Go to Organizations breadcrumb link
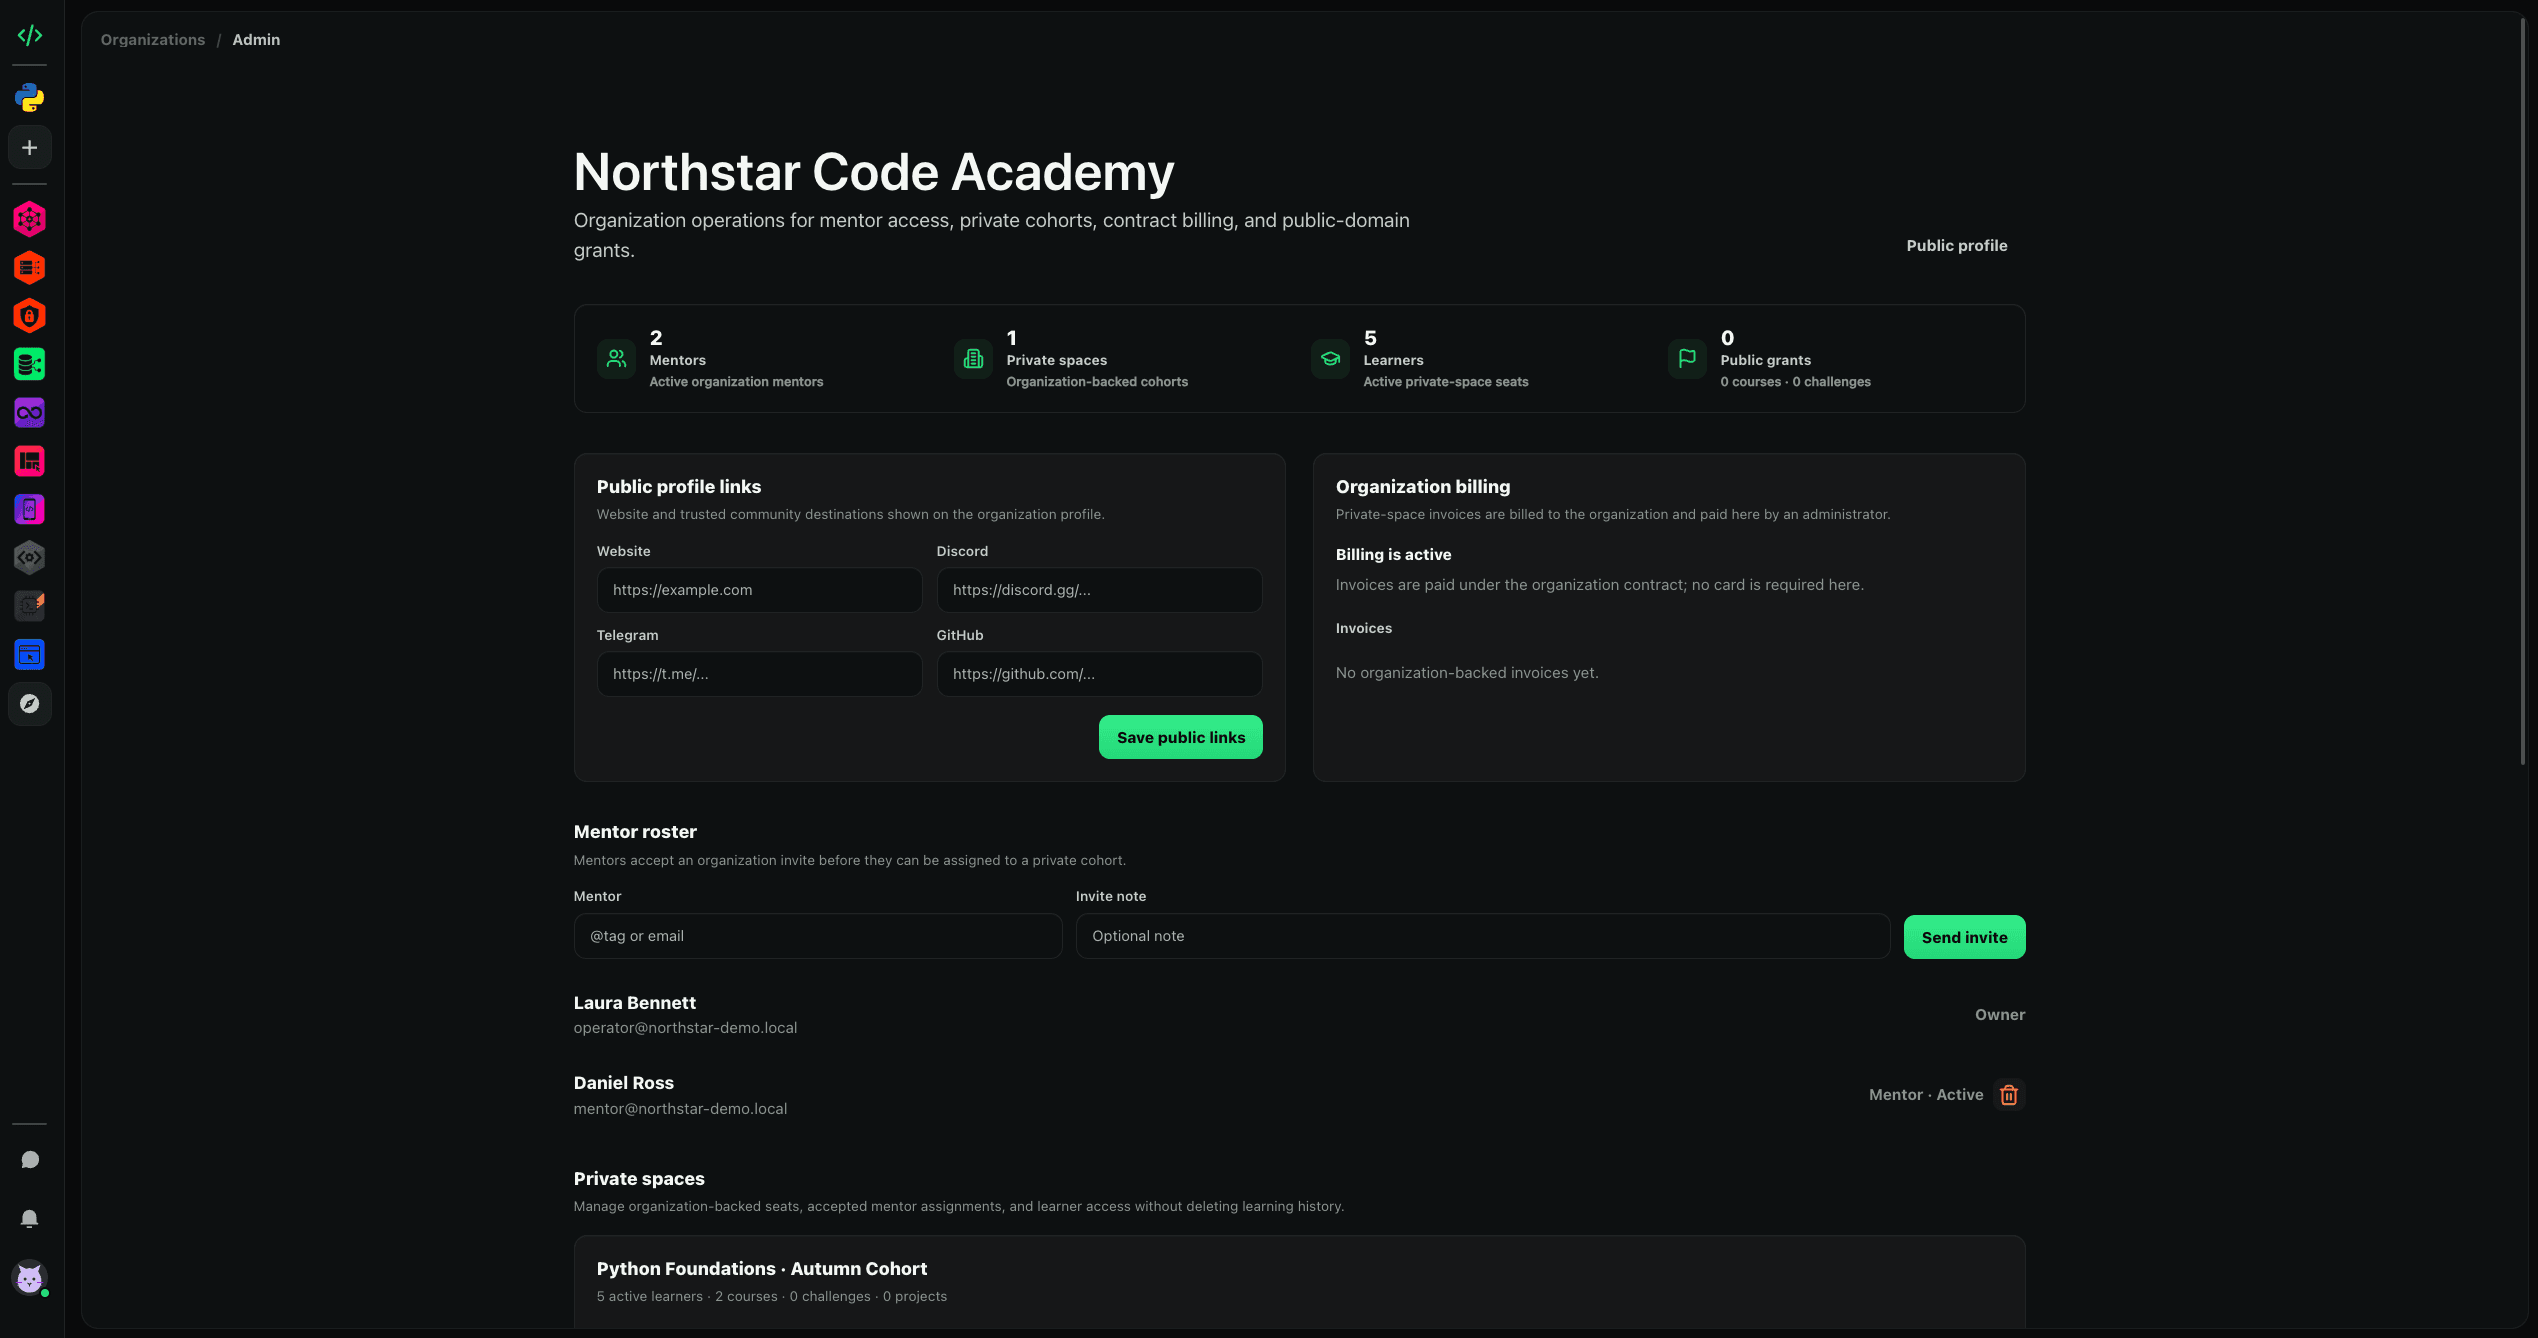The height and width of the screenshot is (1338, 2538). [152, 40]
